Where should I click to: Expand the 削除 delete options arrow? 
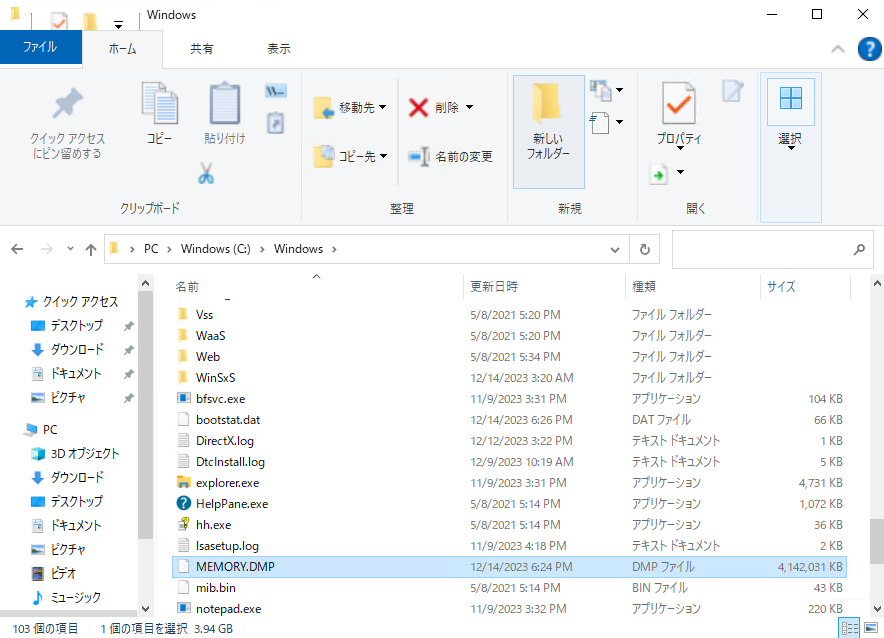pos(469,107)
